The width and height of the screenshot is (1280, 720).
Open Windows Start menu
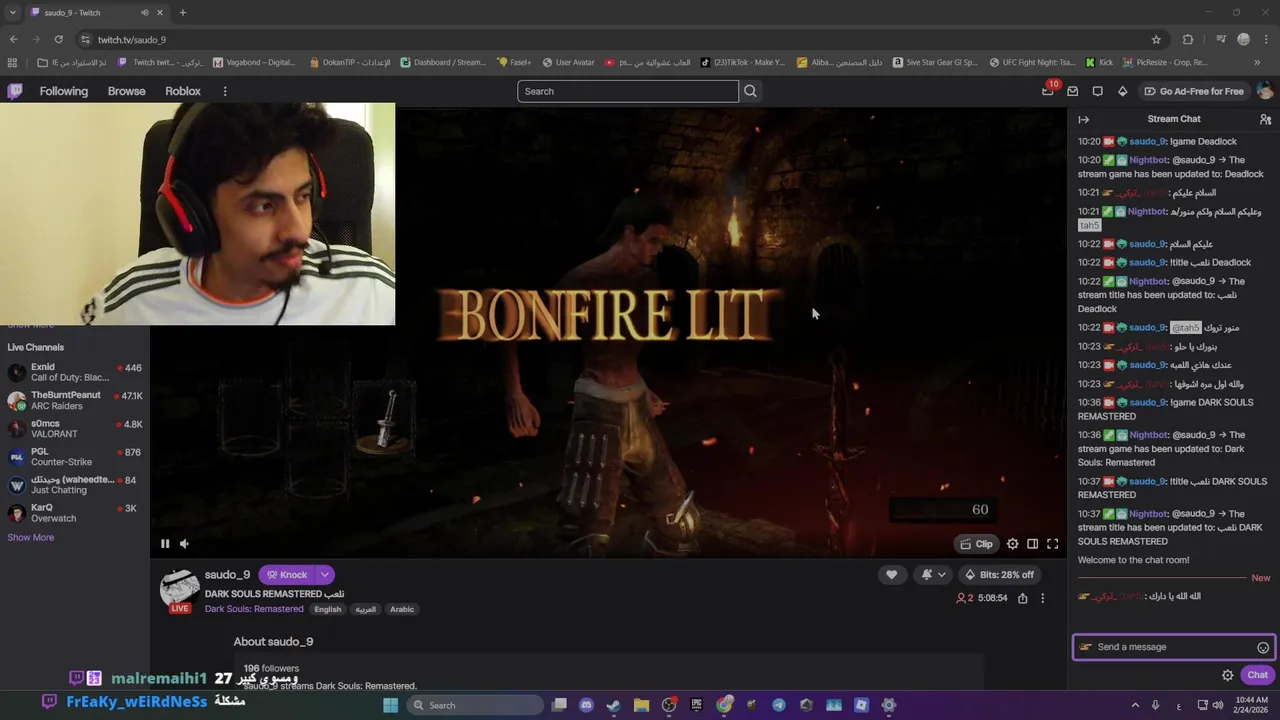(x=390, y=705)
